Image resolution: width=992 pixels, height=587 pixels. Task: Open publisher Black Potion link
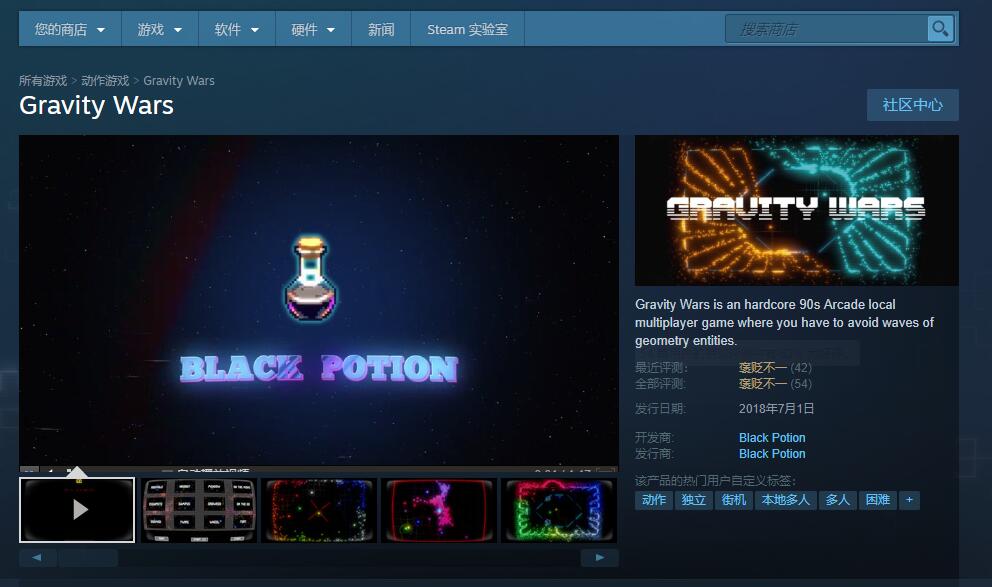(x=772, y=454)
